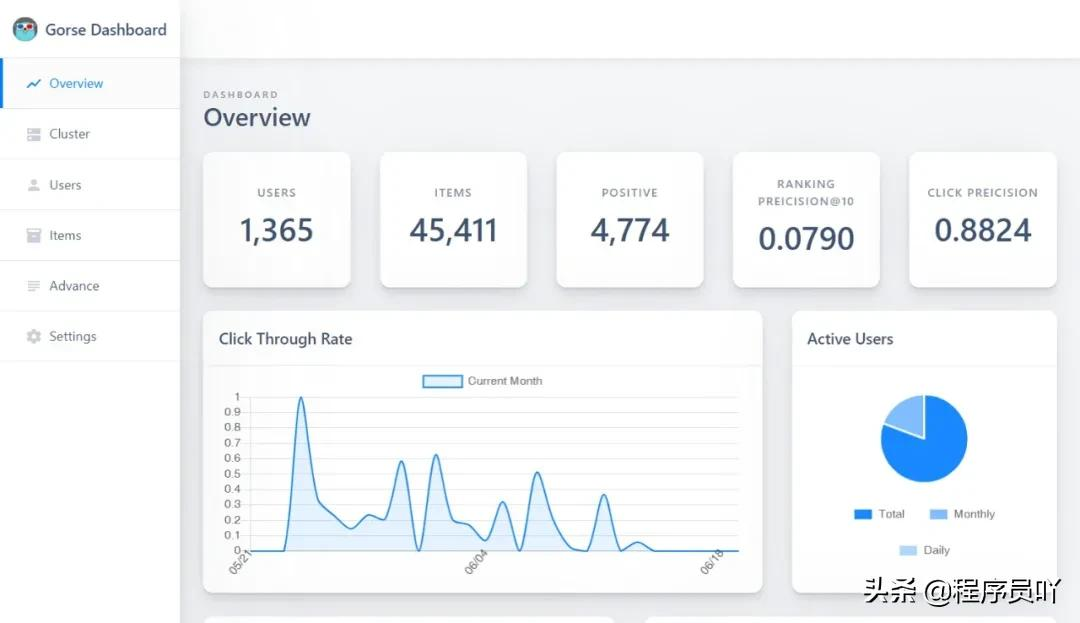Screen dimensions: 1080x623
Task: Select the USERS 1,365 stat card
Action: 277,220
